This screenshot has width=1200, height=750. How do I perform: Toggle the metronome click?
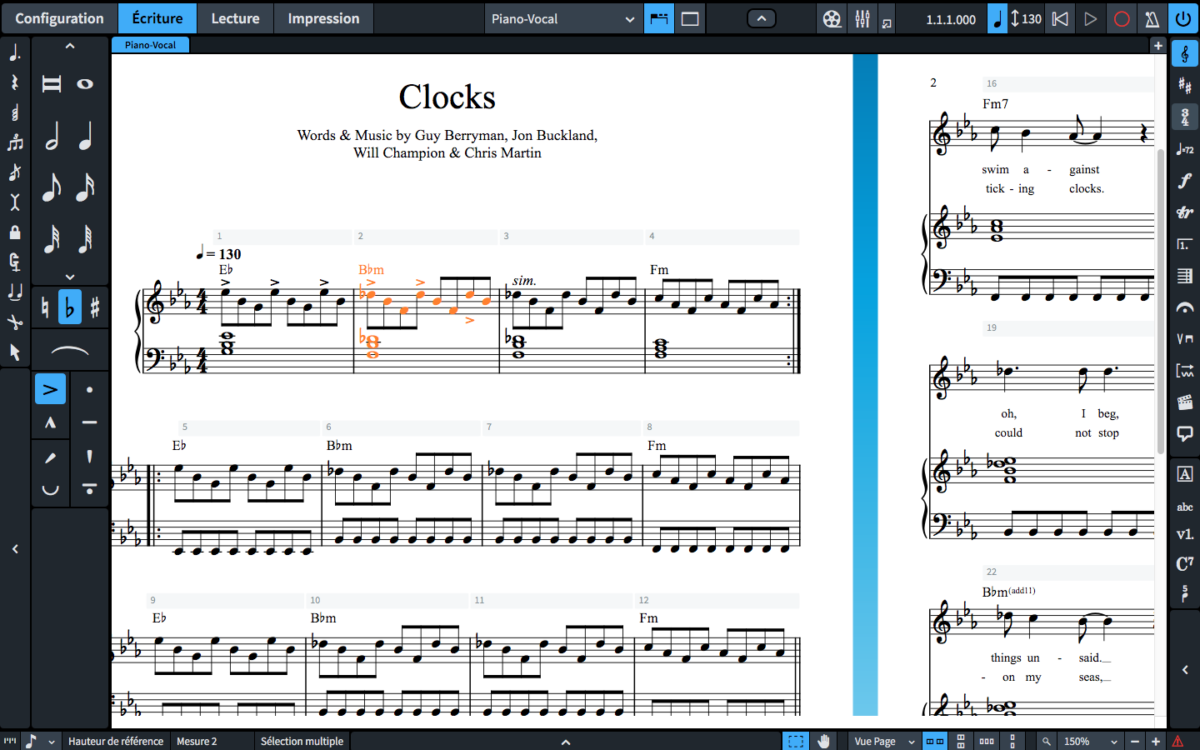click(1153, 19)
